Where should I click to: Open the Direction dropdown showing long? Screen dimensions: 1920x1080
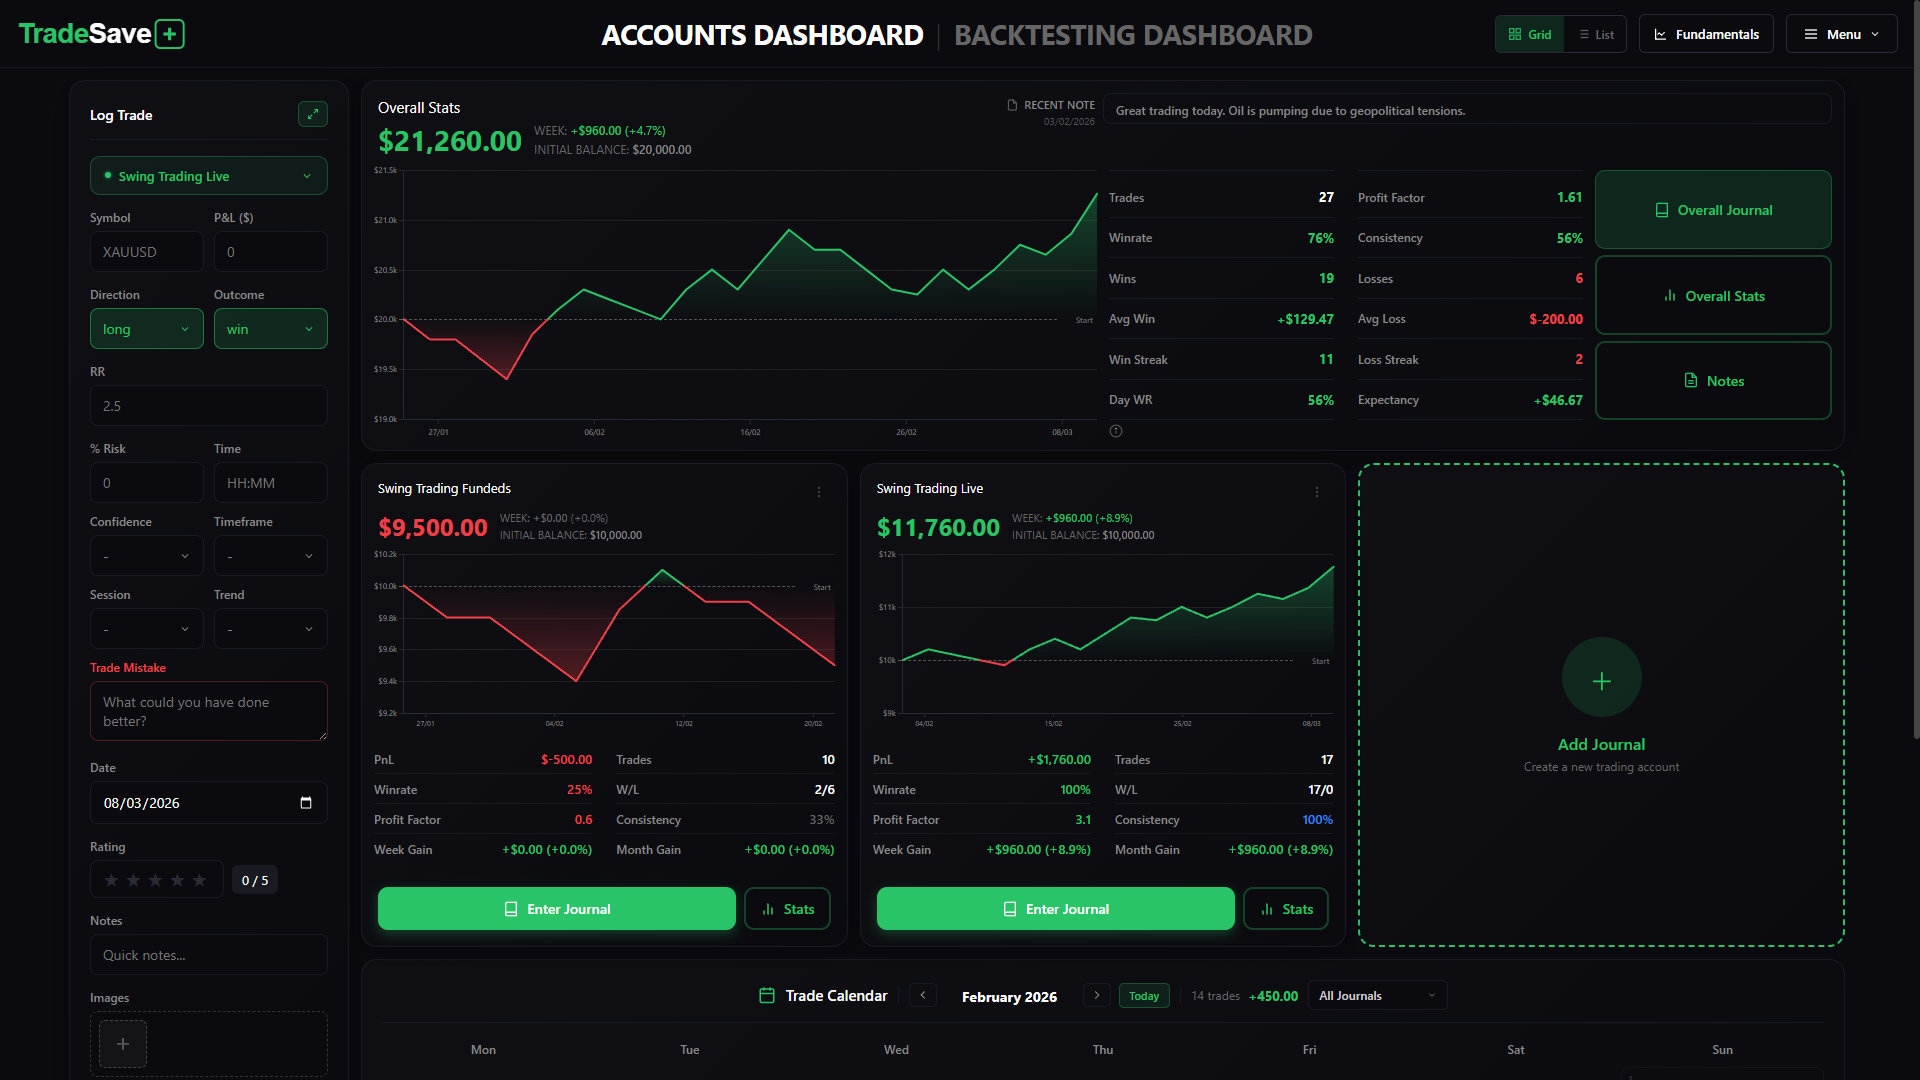point(146,329)
